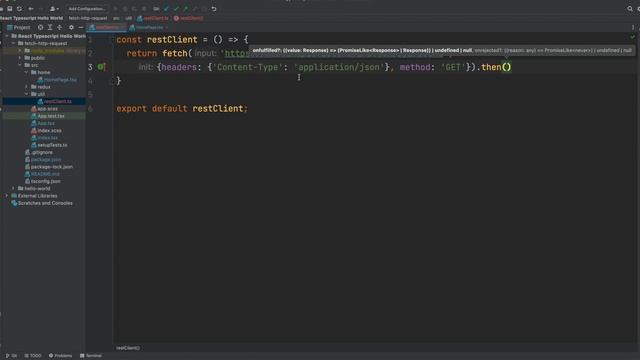Open the Terminal tool window button
Viewport: 640px width, 360px height.
(91, 356)
